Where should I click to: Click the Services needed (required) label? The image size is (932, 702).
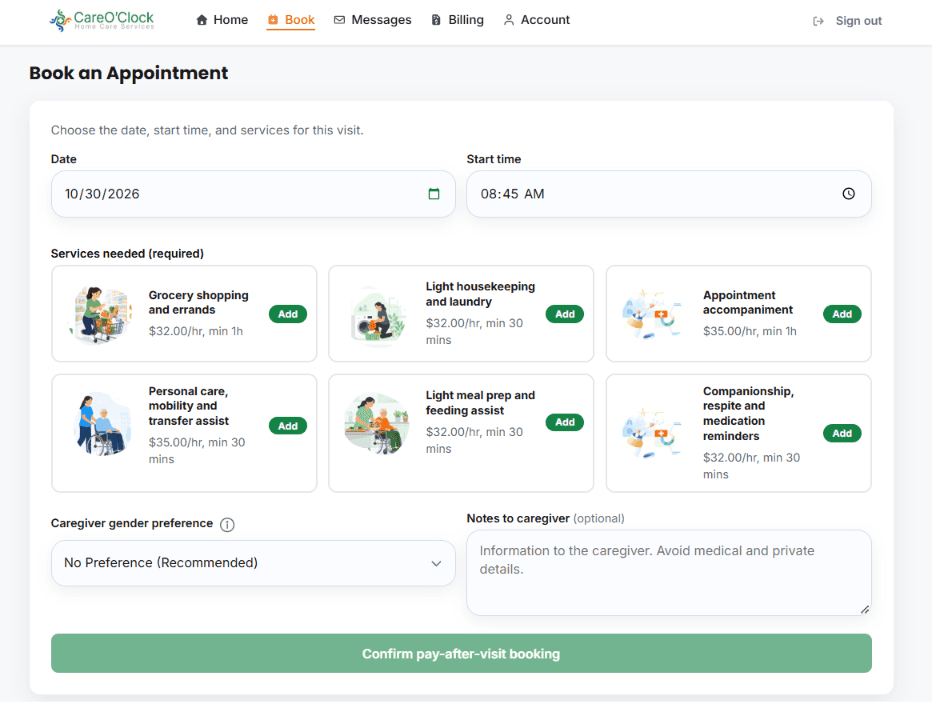tap(127, 254)
